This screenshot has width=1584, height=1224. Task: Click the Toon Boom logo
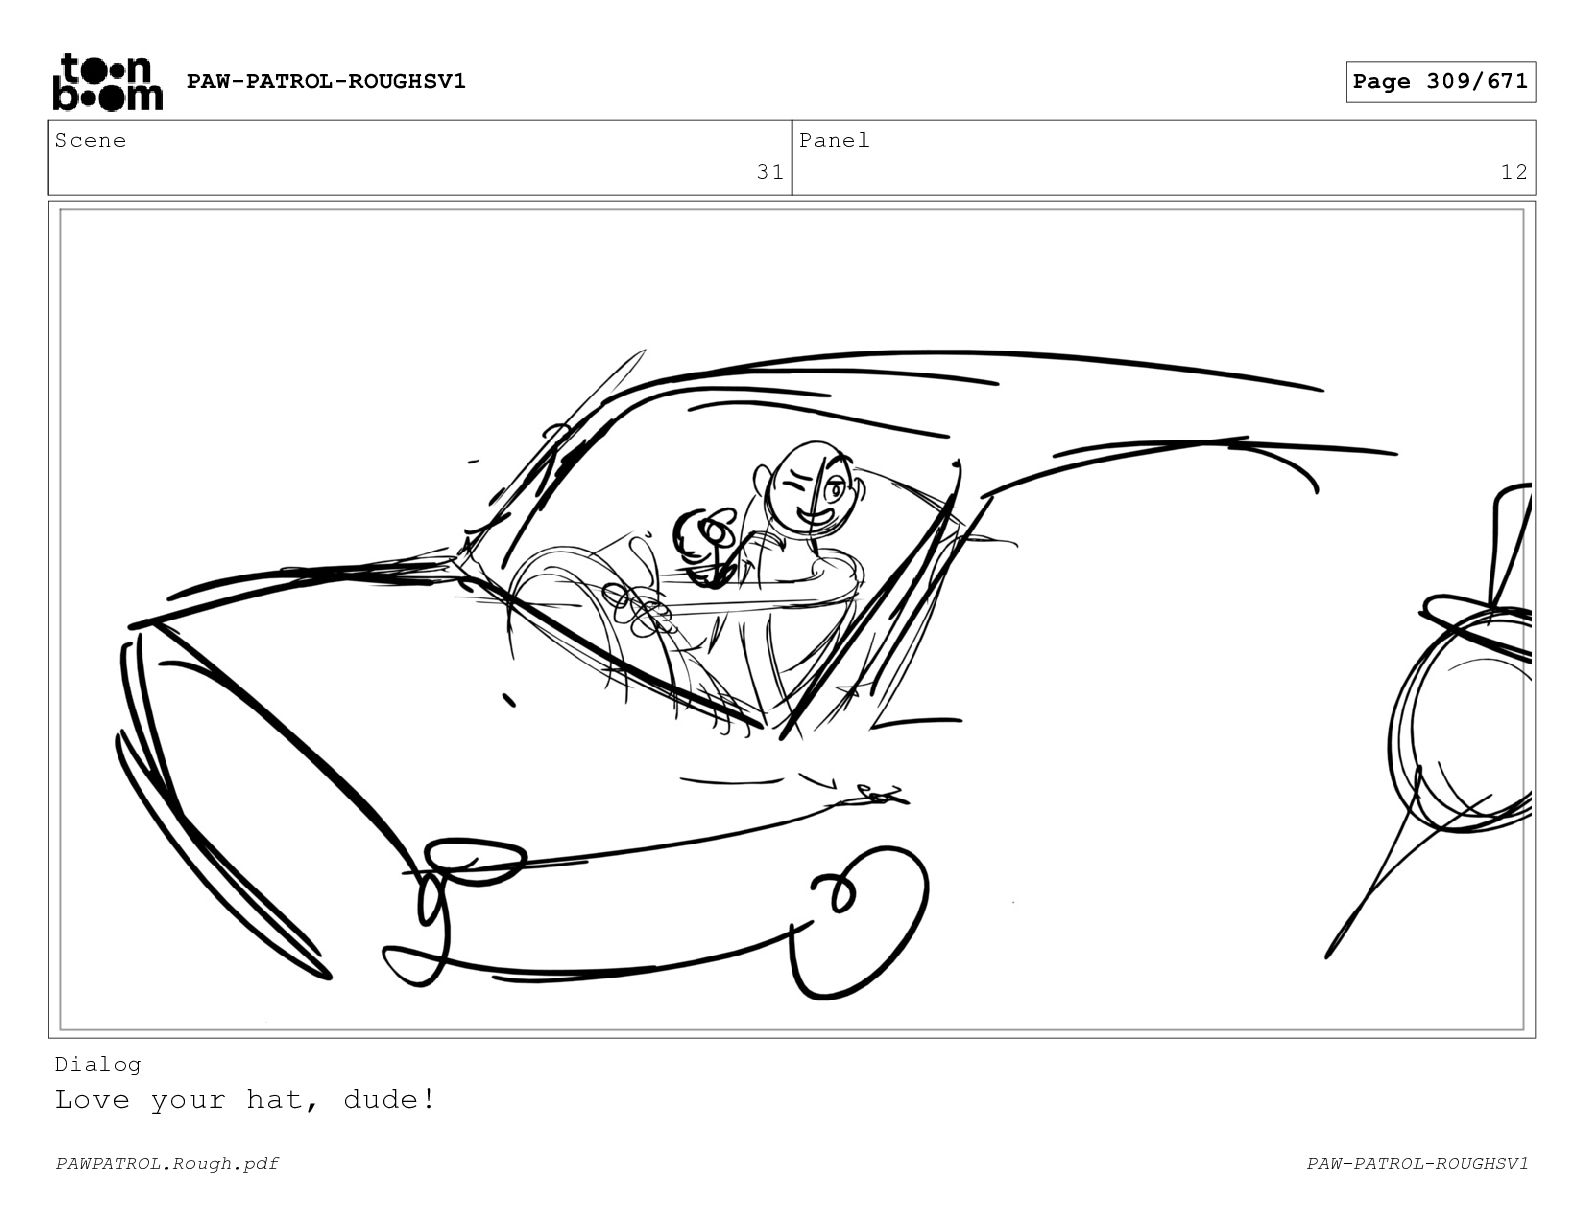(x=107, y=82)
